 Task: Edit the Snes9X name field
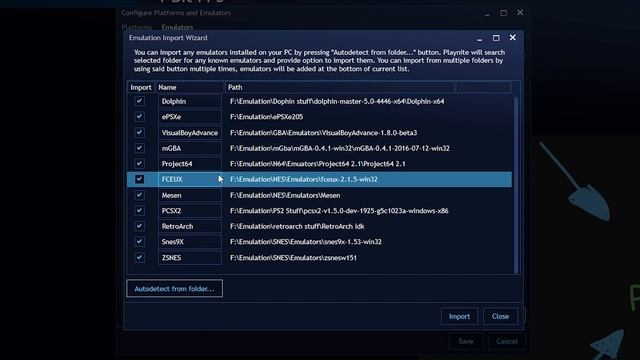(x=190, y=242)
